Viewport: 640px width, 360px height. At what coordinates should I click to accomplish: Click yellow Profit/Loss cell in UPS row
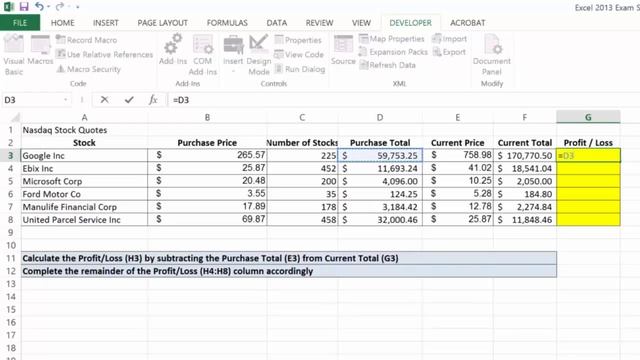(x=588, y=220)
